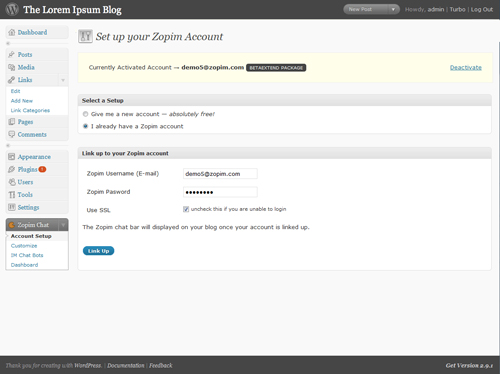Image resolution: width=500 pixels, height=374 pixels.
Task: Click the Zopim Password field
Action: coord(220,192)
